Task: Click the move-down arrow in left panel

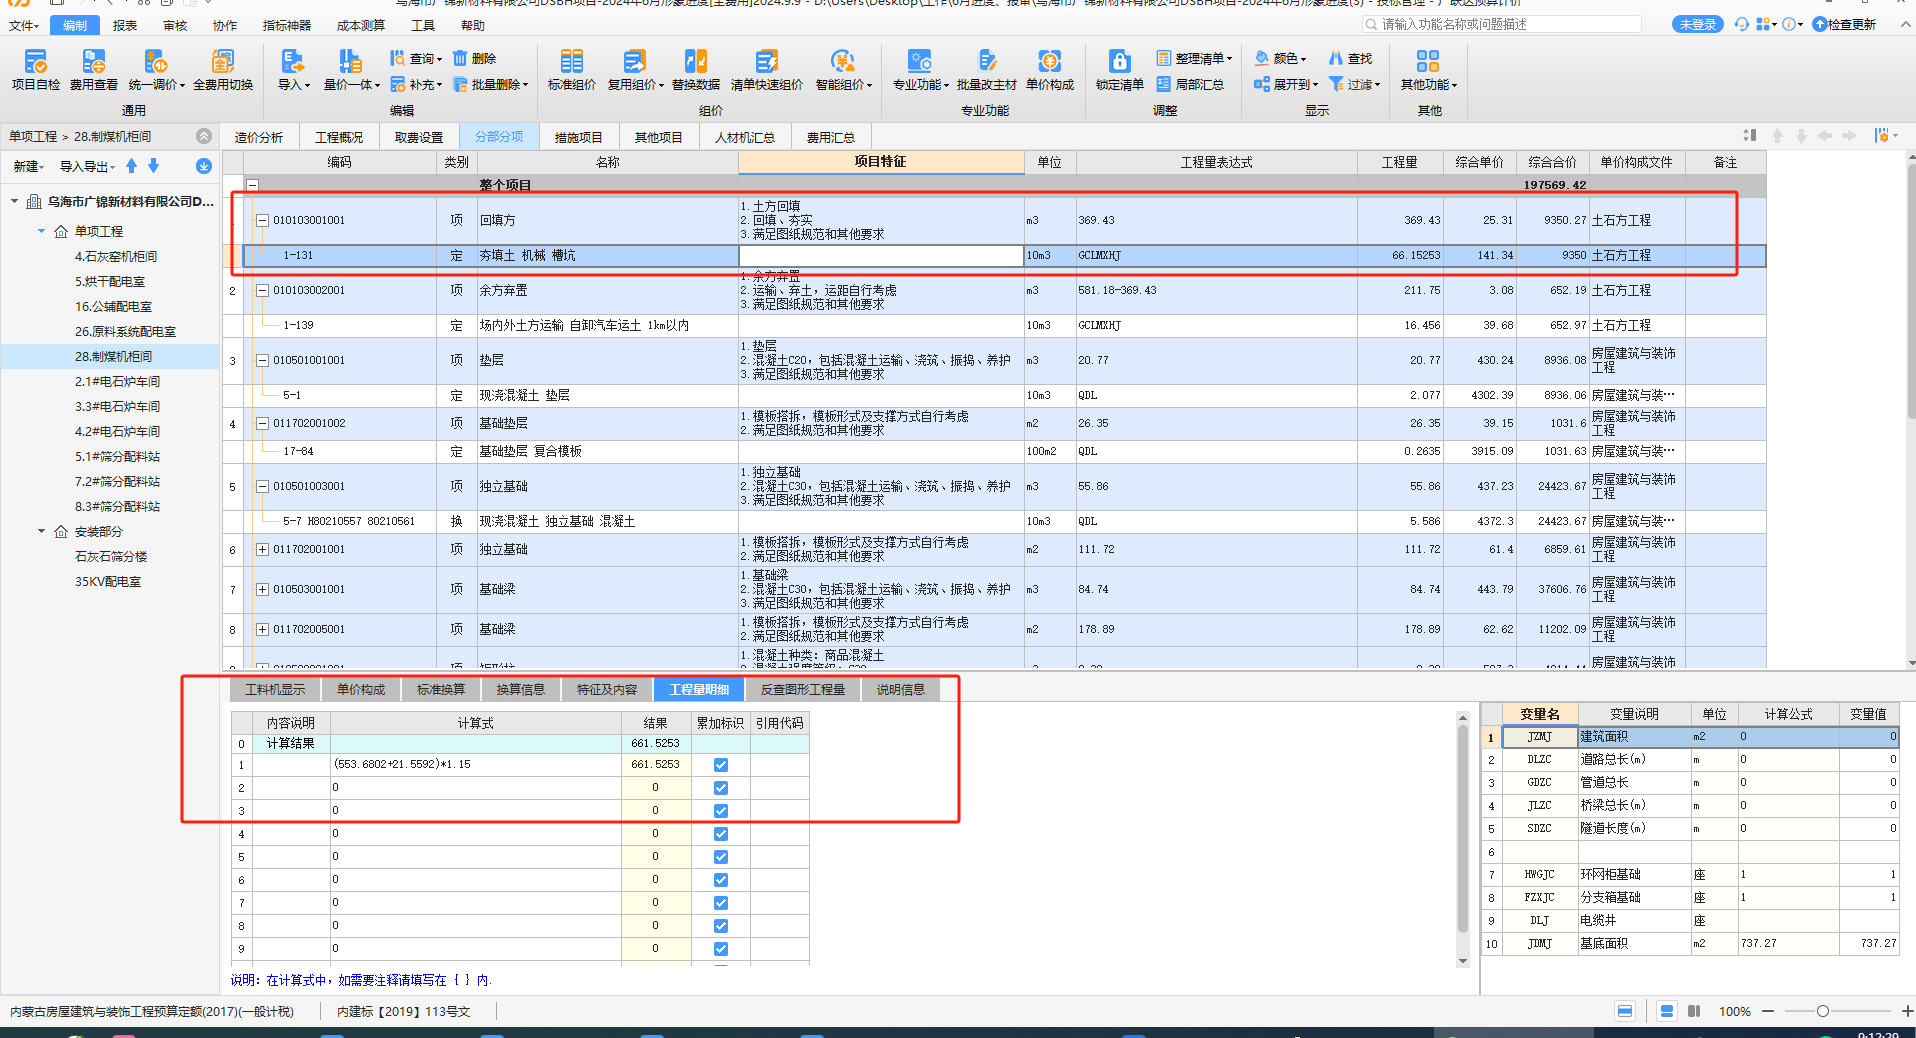Action: (x=153, y=166)
